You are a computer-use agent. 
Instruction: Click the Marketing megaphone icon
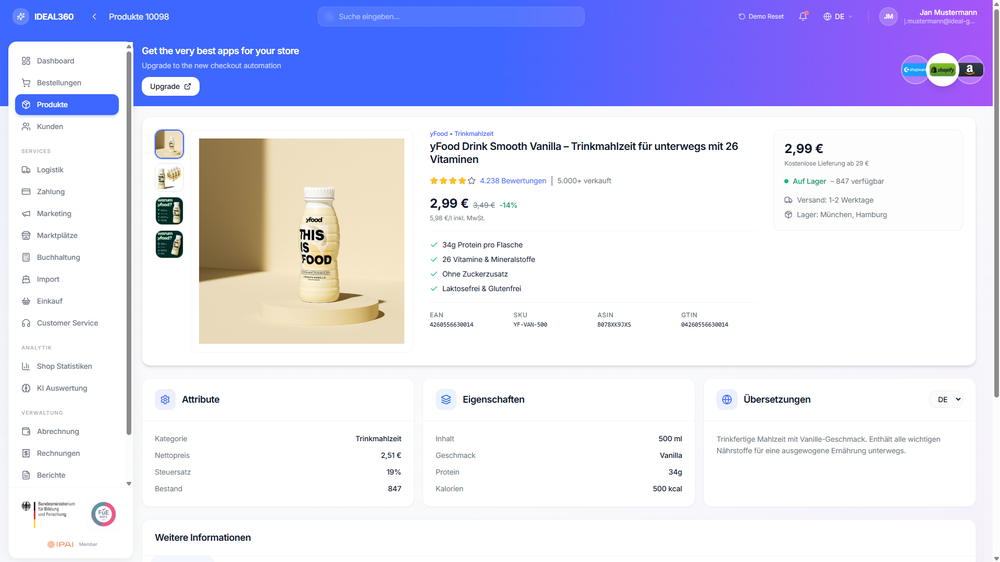pyautogui.click(x=26, y=214)
